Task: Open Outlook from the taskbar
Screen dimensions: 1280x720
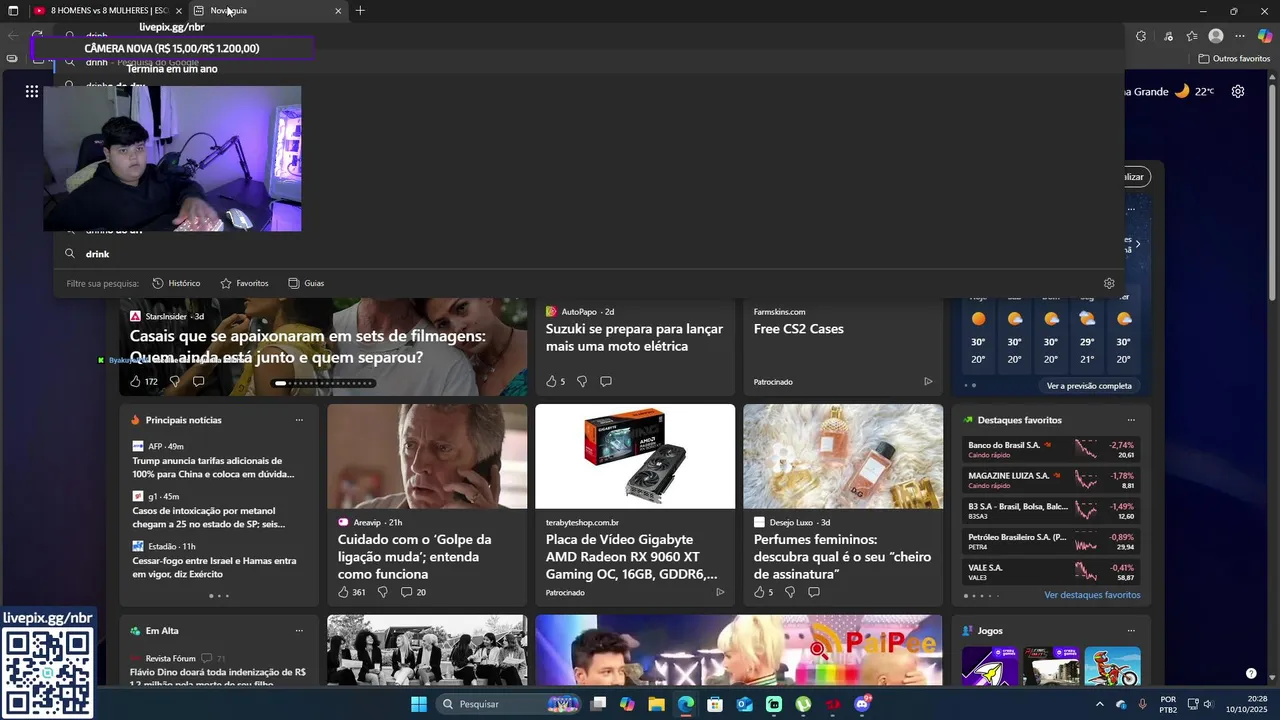Action: coord(744,704)
